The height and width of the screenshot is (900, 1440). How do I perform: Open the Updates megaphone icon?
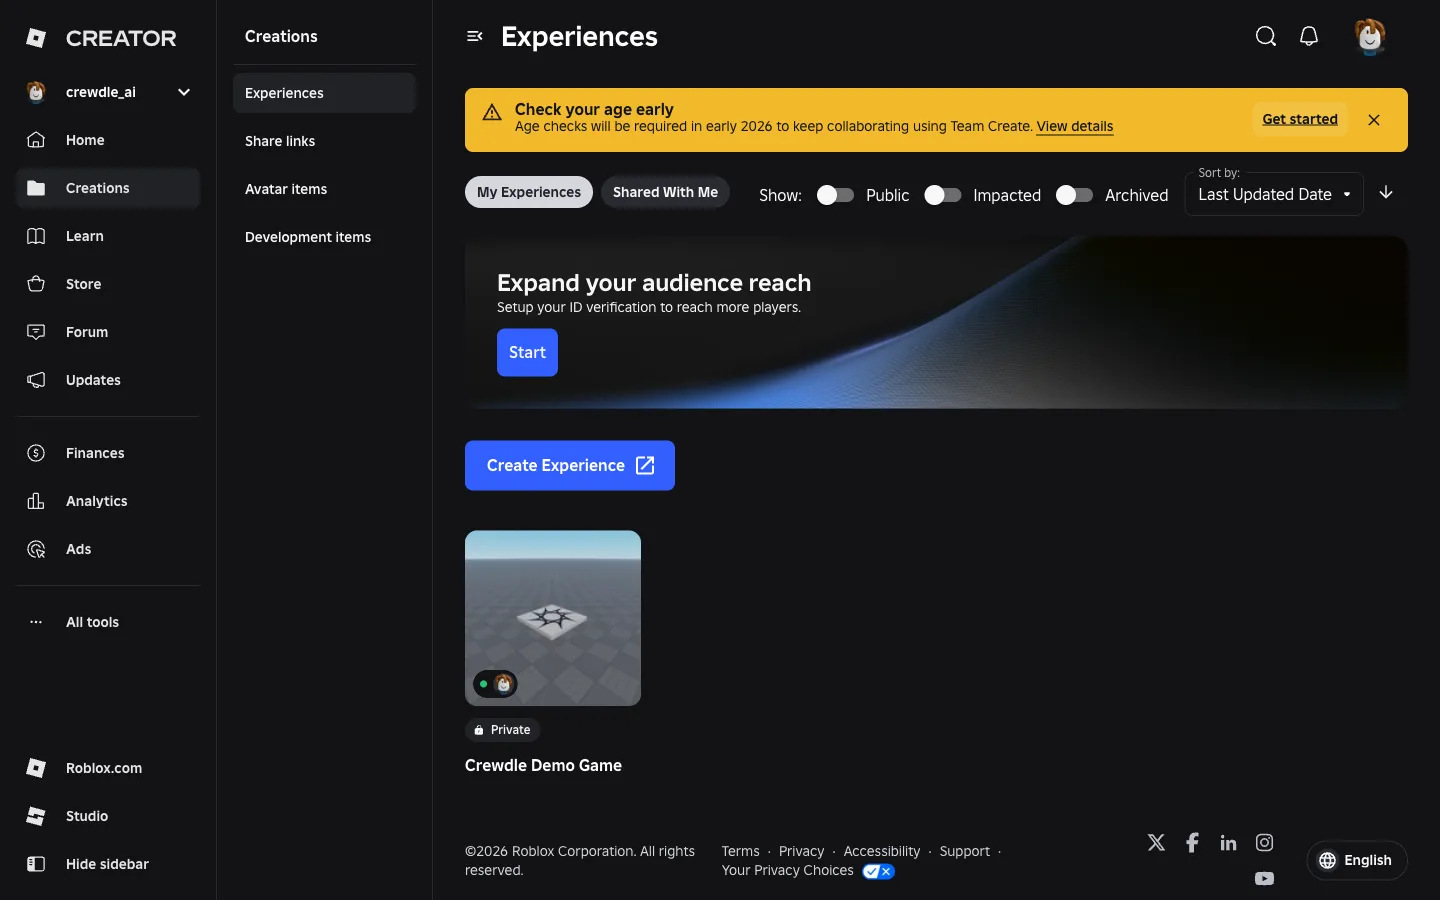click(36, 380)
